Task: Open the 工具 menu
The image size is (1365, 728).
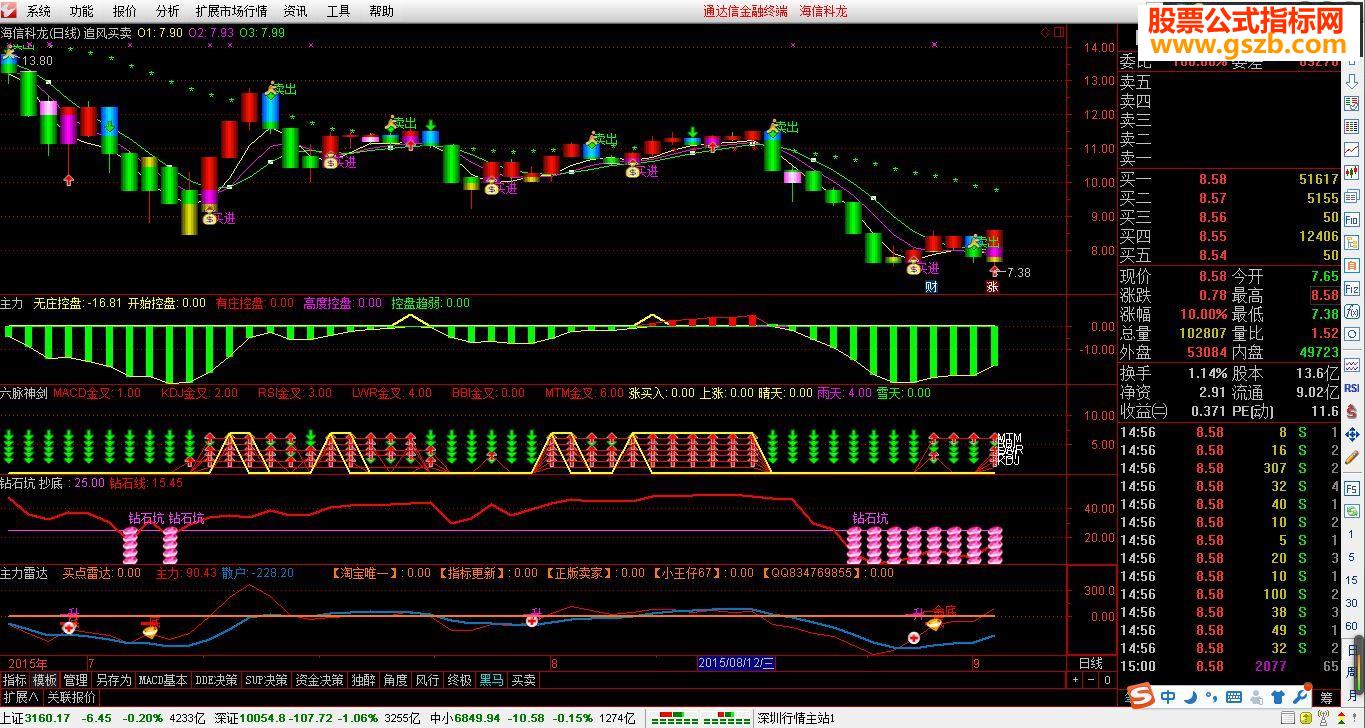Action: point(338,11)
